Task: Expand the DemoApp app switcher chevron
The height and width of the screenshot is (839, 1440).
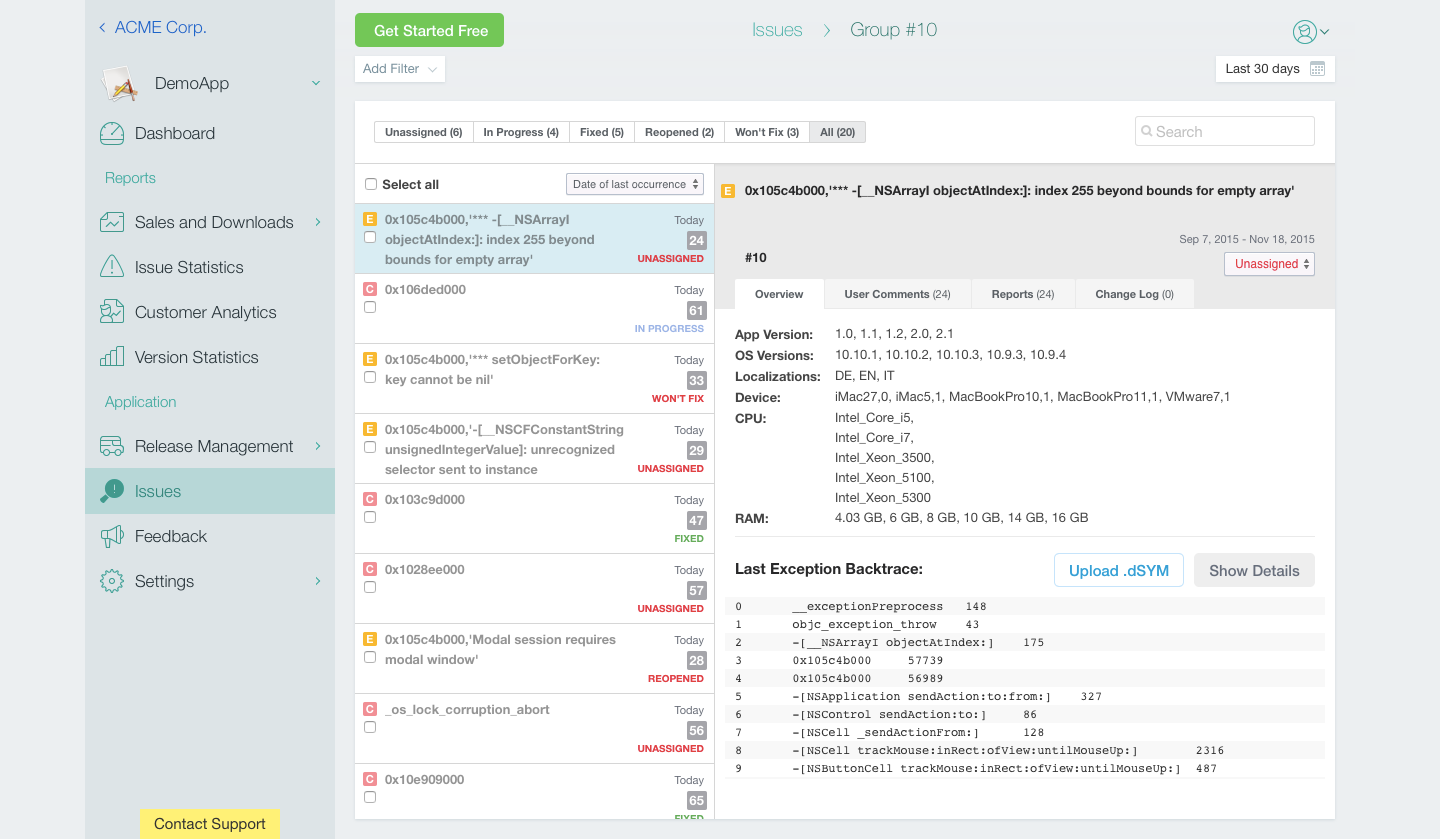Action: [316, 83]
